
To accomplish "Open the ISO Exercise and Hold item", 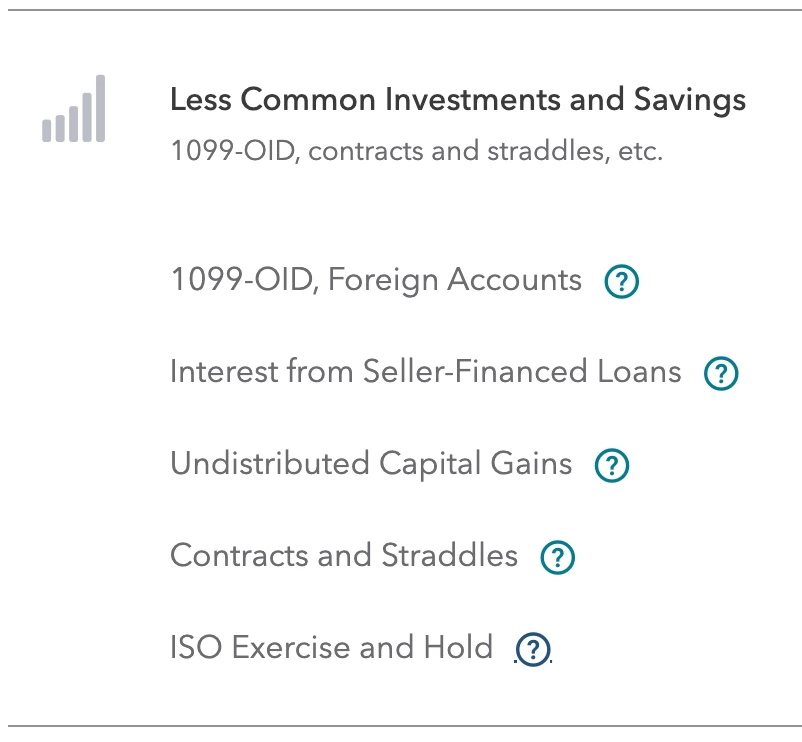I will pos(331,648).
